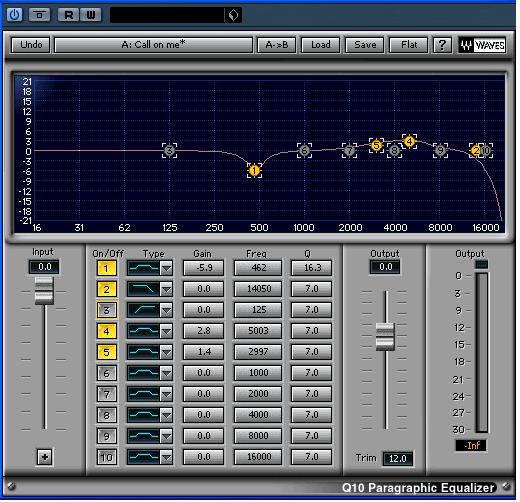Image resolution: width=520 pixels, height=502 pixels.
Task: Click the host preset name black field
Action: [167, 15]
